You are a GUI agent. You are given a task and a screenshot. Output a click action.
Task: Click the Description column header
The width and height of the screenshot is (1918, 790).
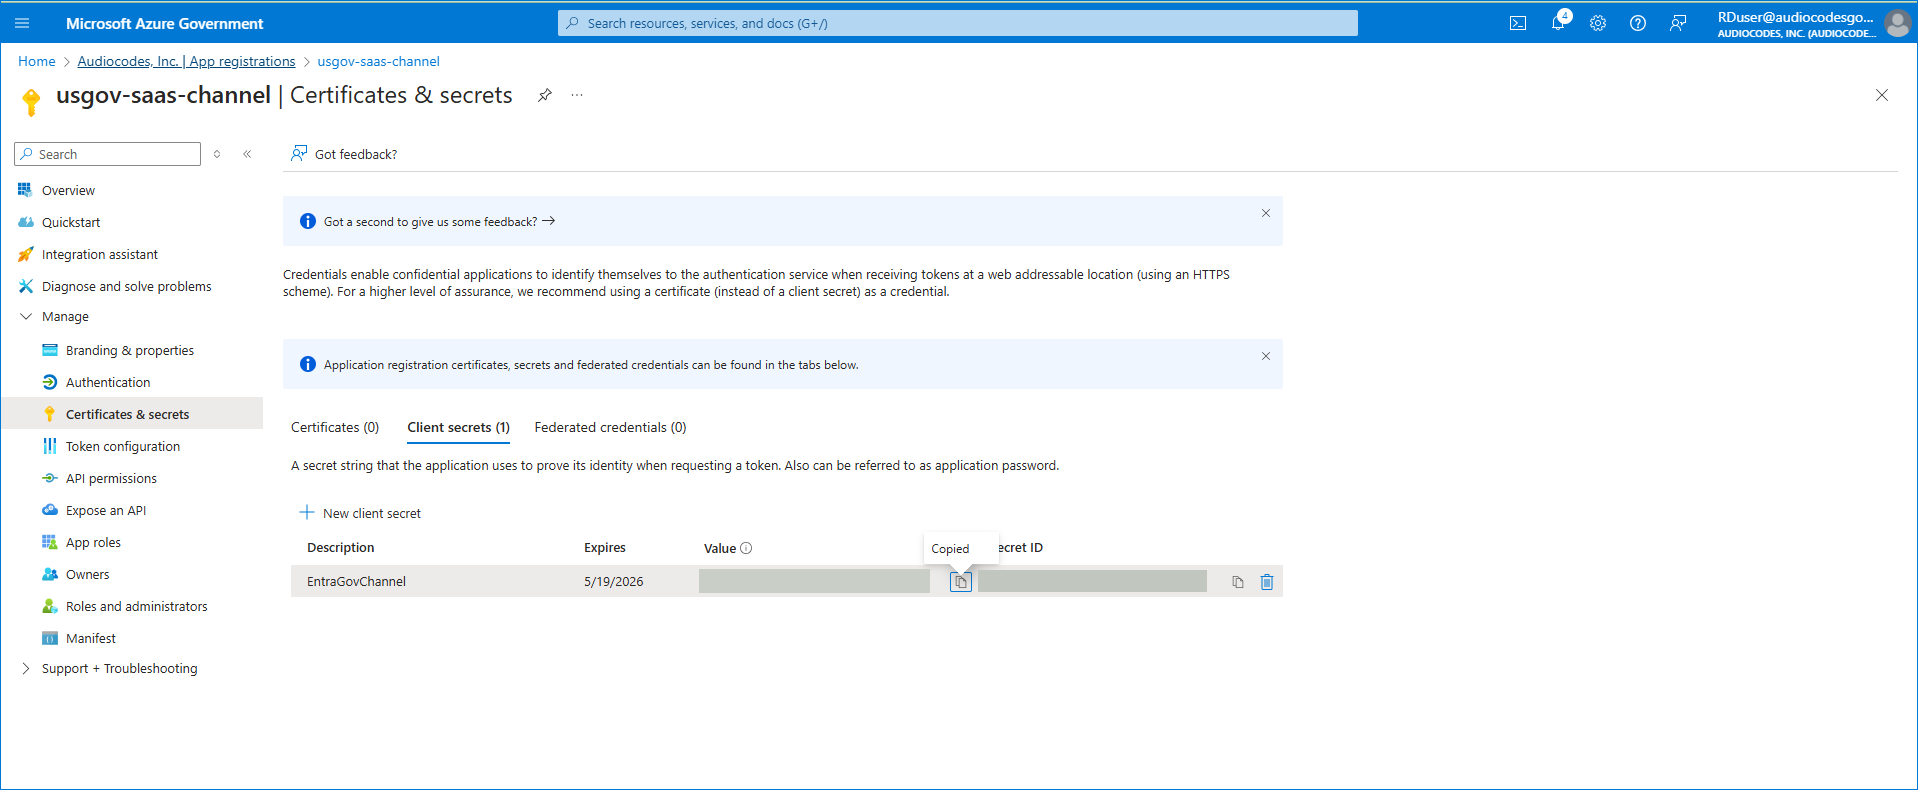click(341, 547)
